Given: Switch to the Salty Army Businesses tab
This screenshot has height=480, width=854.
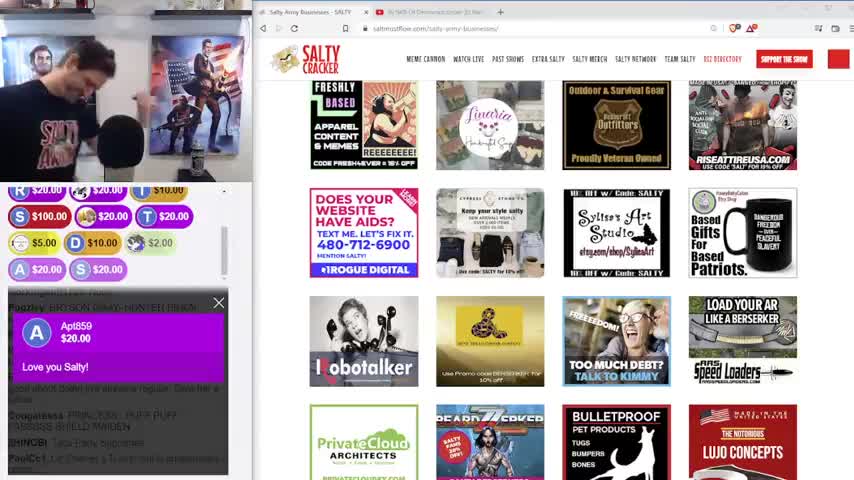Looking at the screenshot, I should tap(312, 12).
